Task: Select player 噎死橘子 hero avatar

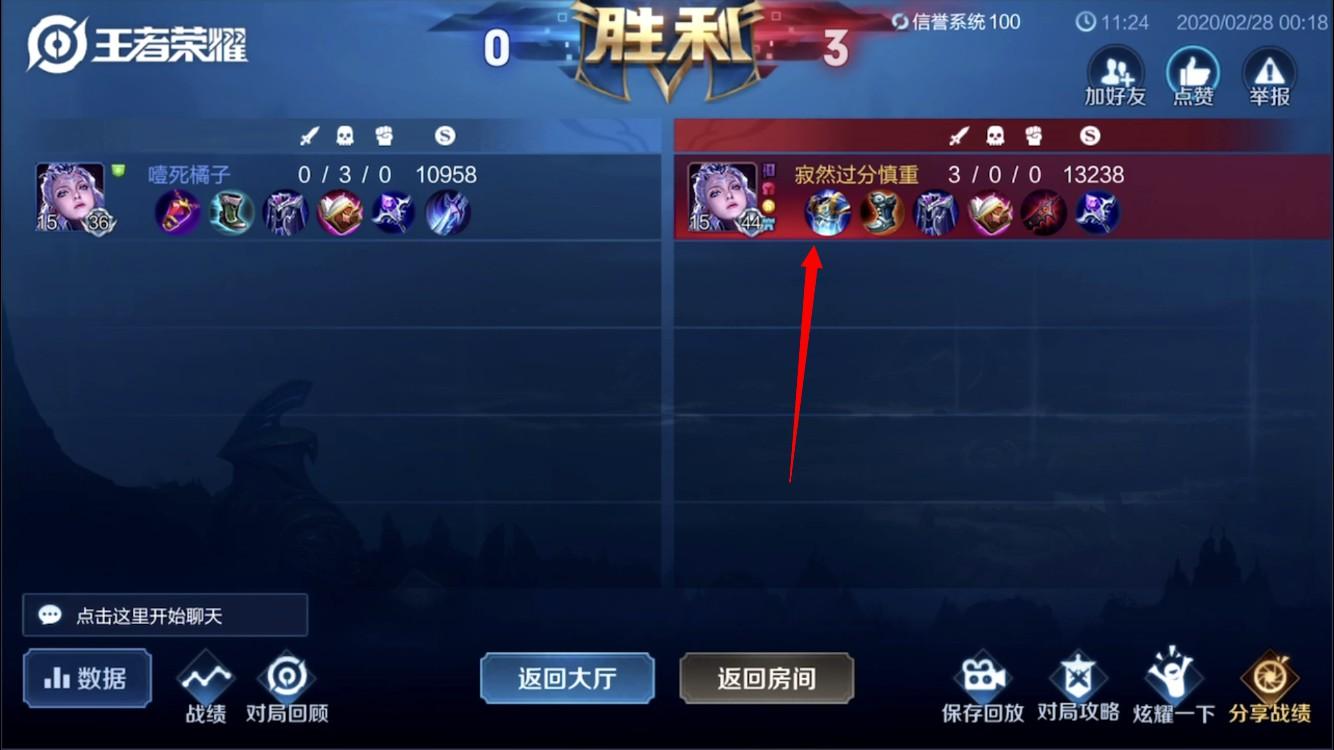Action: click(x=71, y=197)
